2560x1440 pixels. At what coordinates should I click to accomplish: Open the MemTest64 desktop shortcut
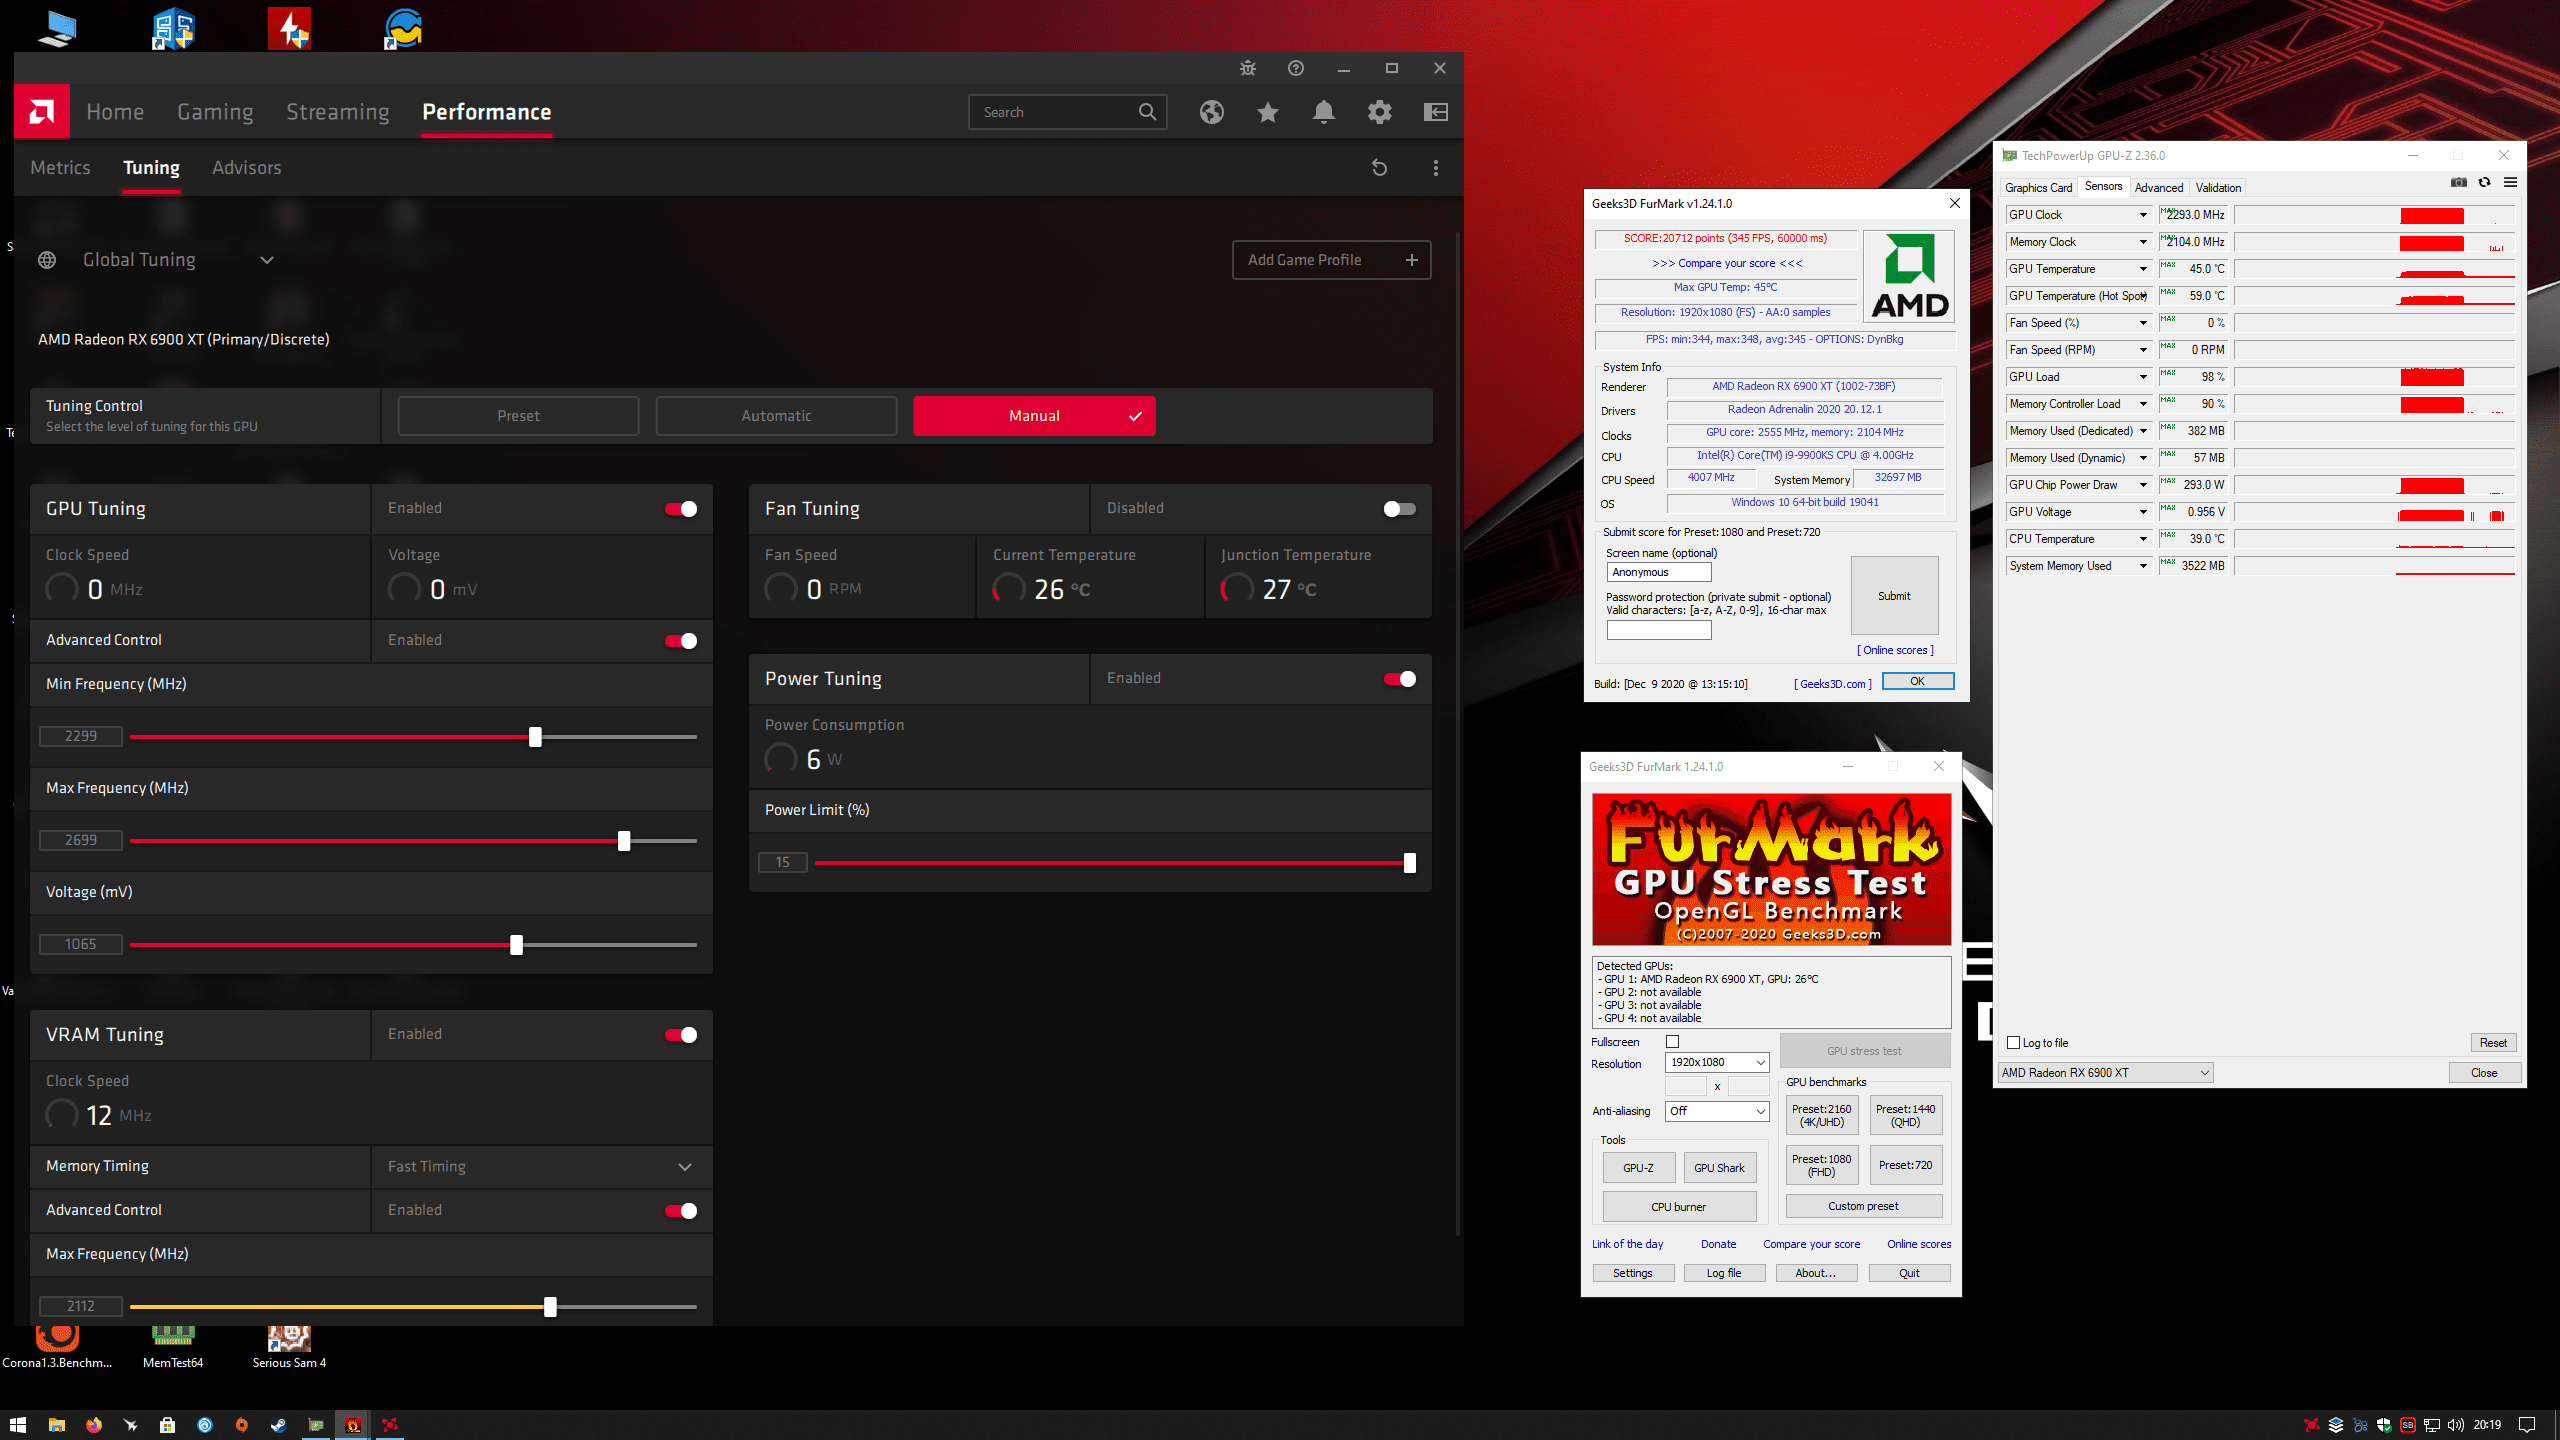[x=173, y=1346]
